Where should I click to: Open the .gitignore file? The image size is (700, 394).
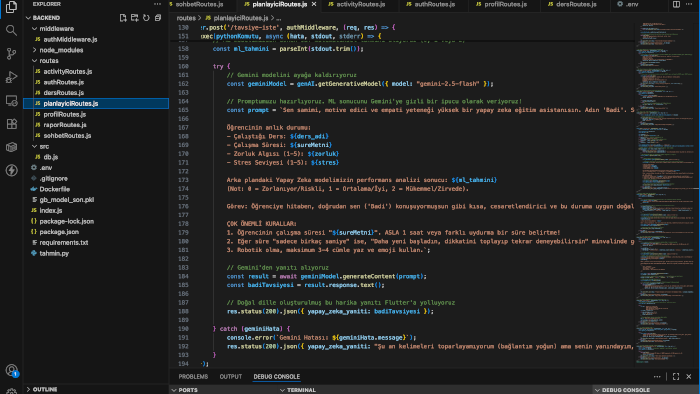point(96,178)
